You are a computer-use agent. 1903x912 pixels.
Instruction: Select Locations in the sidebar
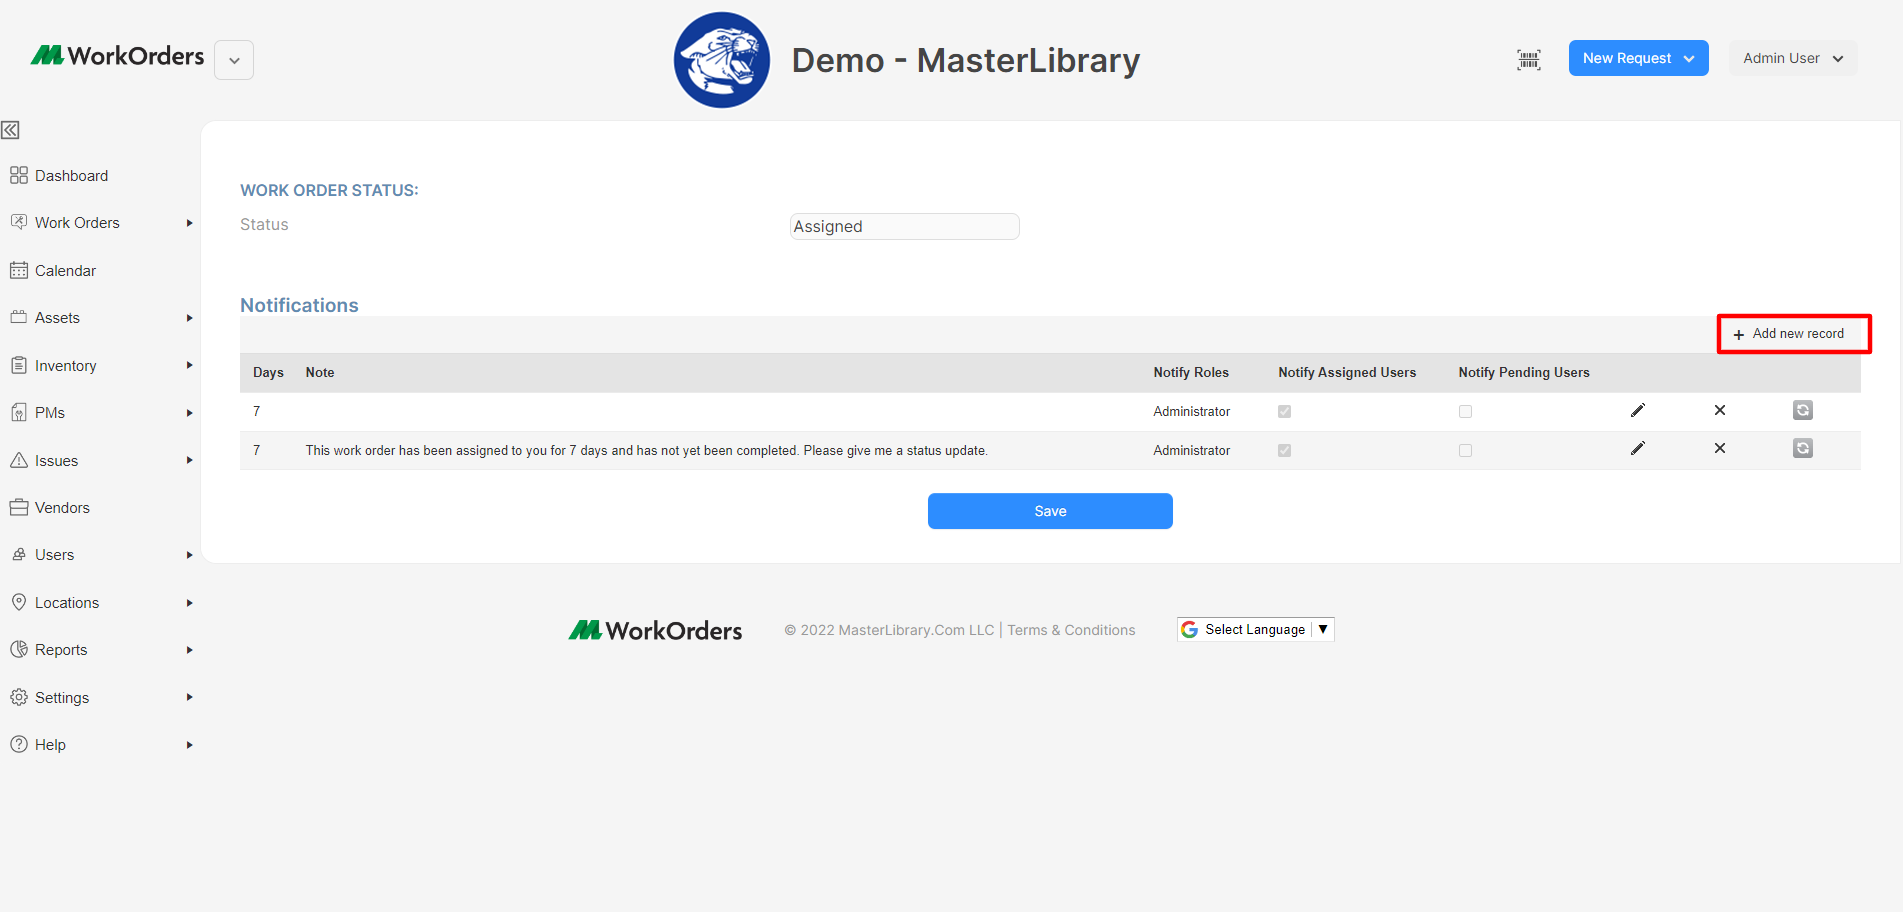(x=67, y=603)
